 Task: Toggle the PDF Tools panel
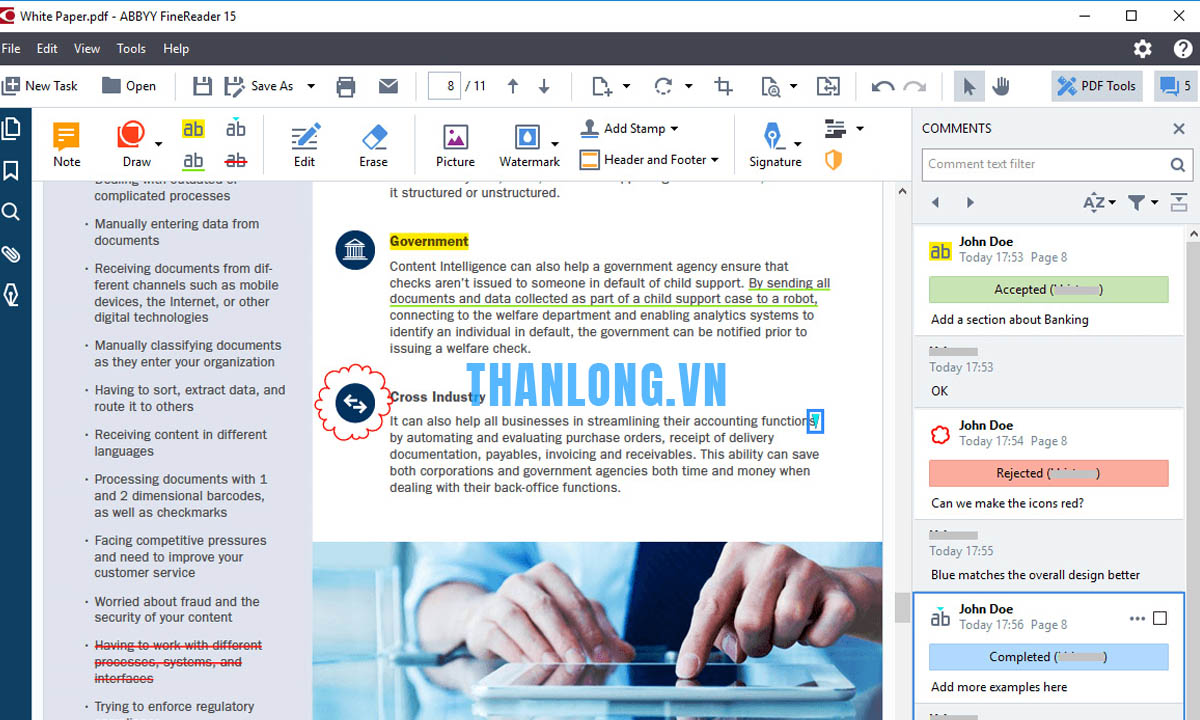click(x=1097, y=86)
